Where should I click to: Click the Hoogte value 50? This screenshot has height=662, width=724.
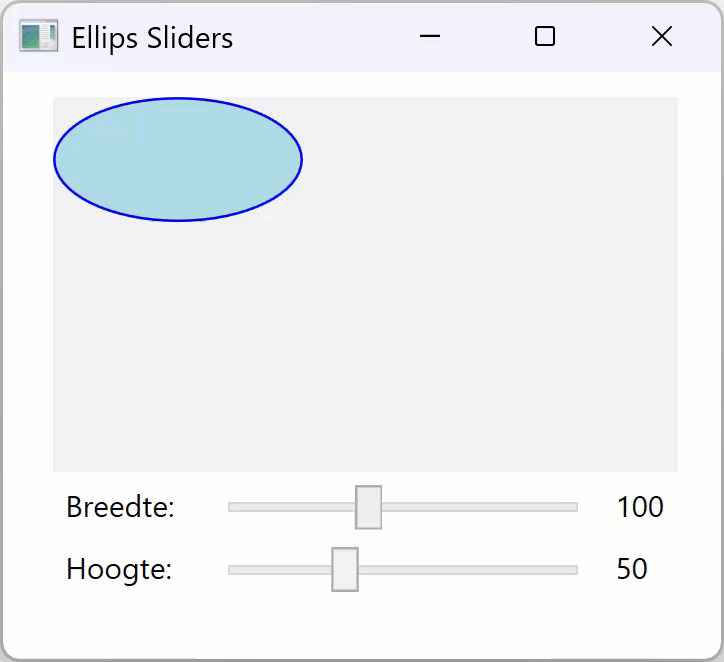tap(632, 570)
